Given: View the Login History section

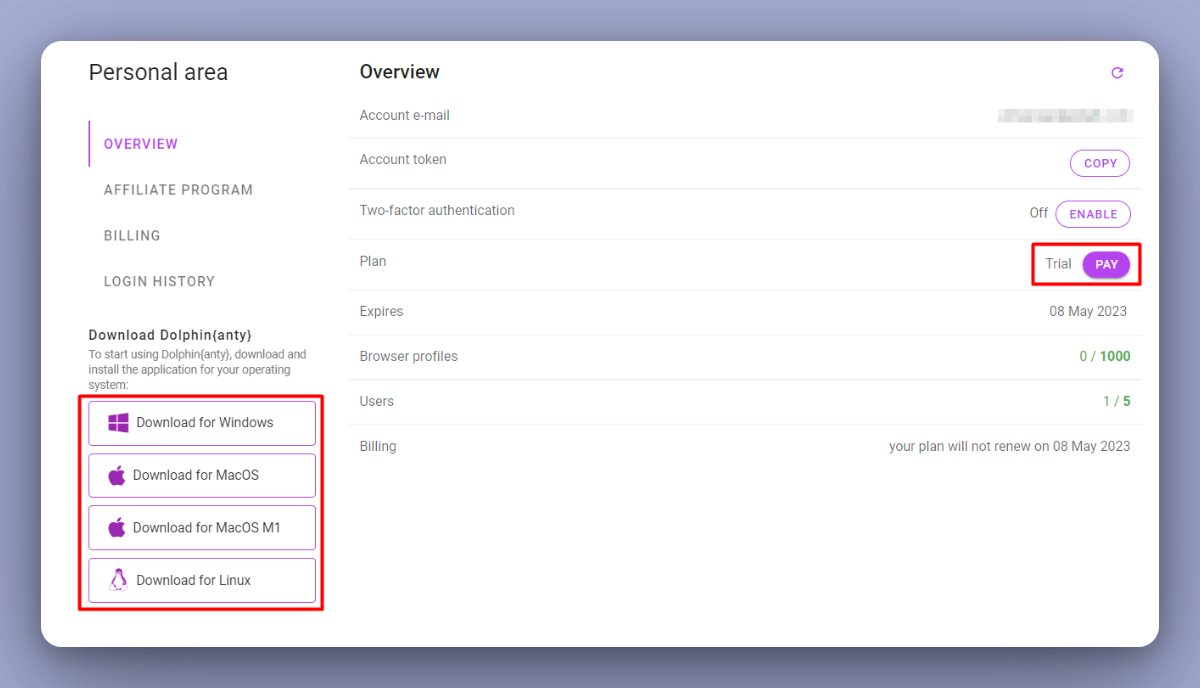Looking at the screenshot, I should pos(159,282).
